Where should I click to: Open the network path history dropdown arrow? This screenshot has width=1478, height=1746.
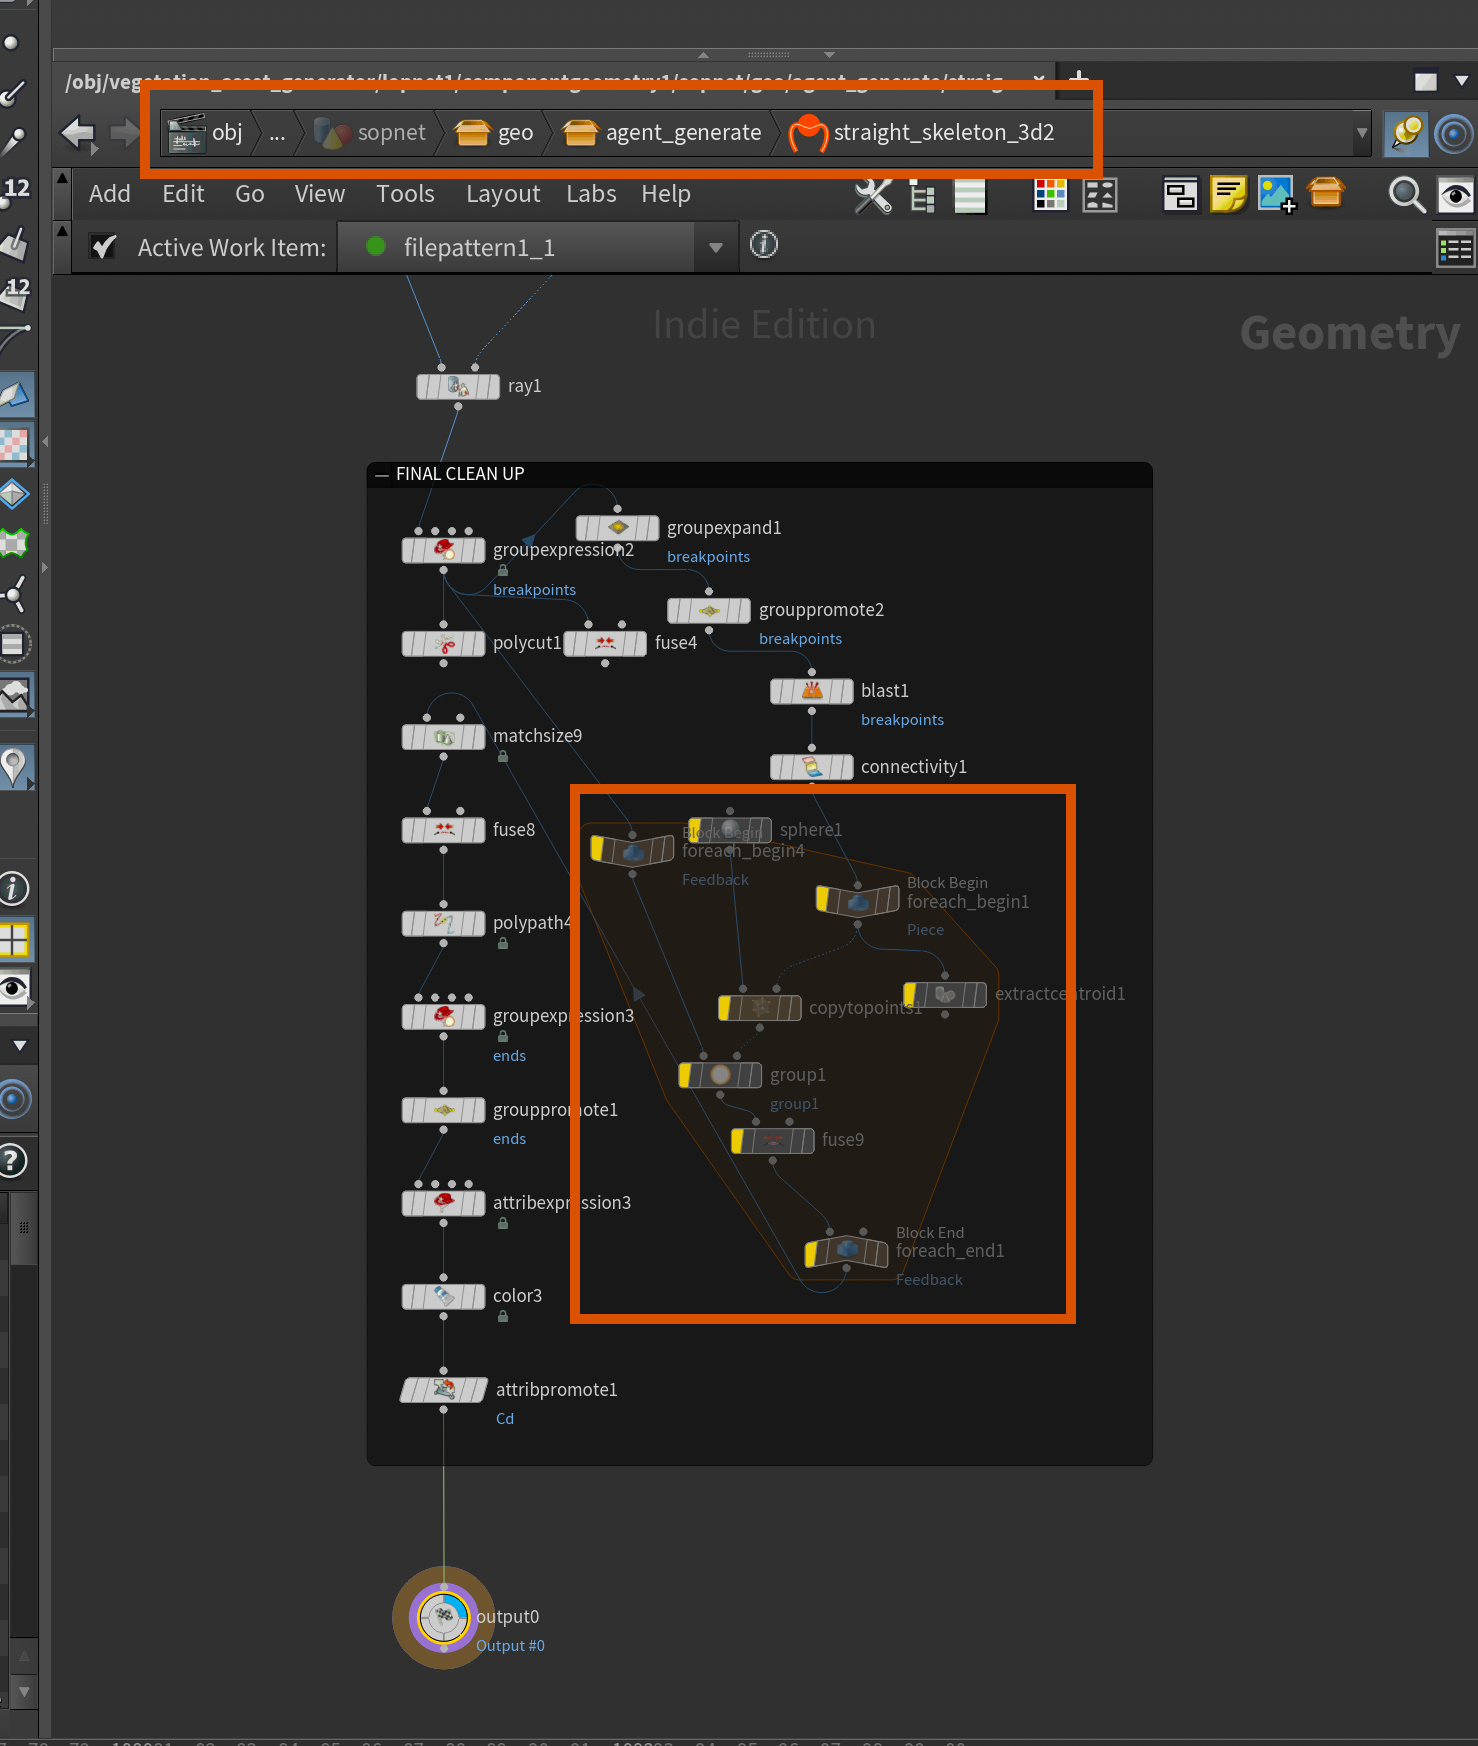(x=1361, y=133)
